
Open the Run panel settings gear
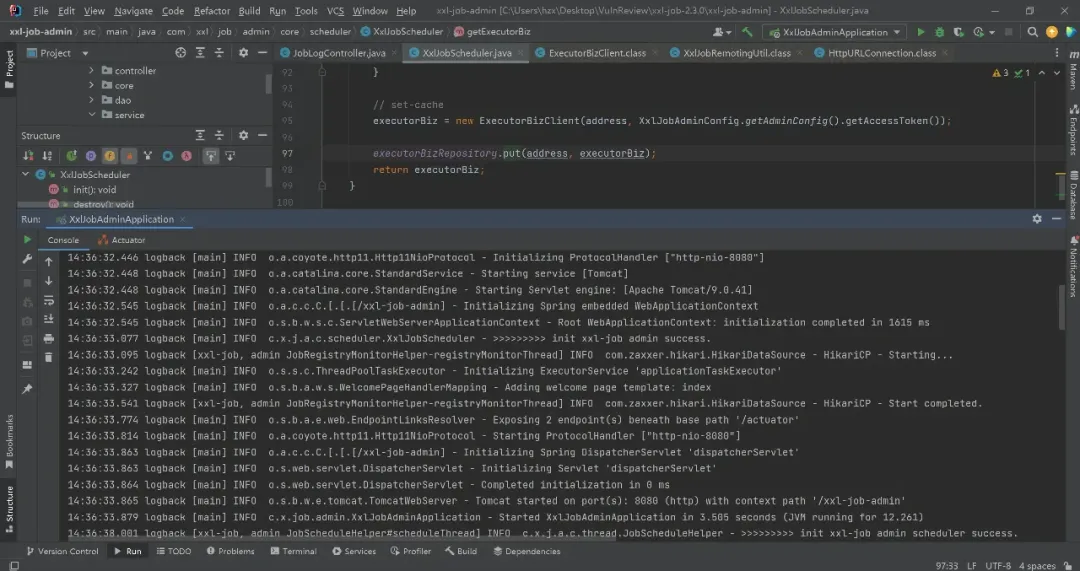[x=1037, y=219]
